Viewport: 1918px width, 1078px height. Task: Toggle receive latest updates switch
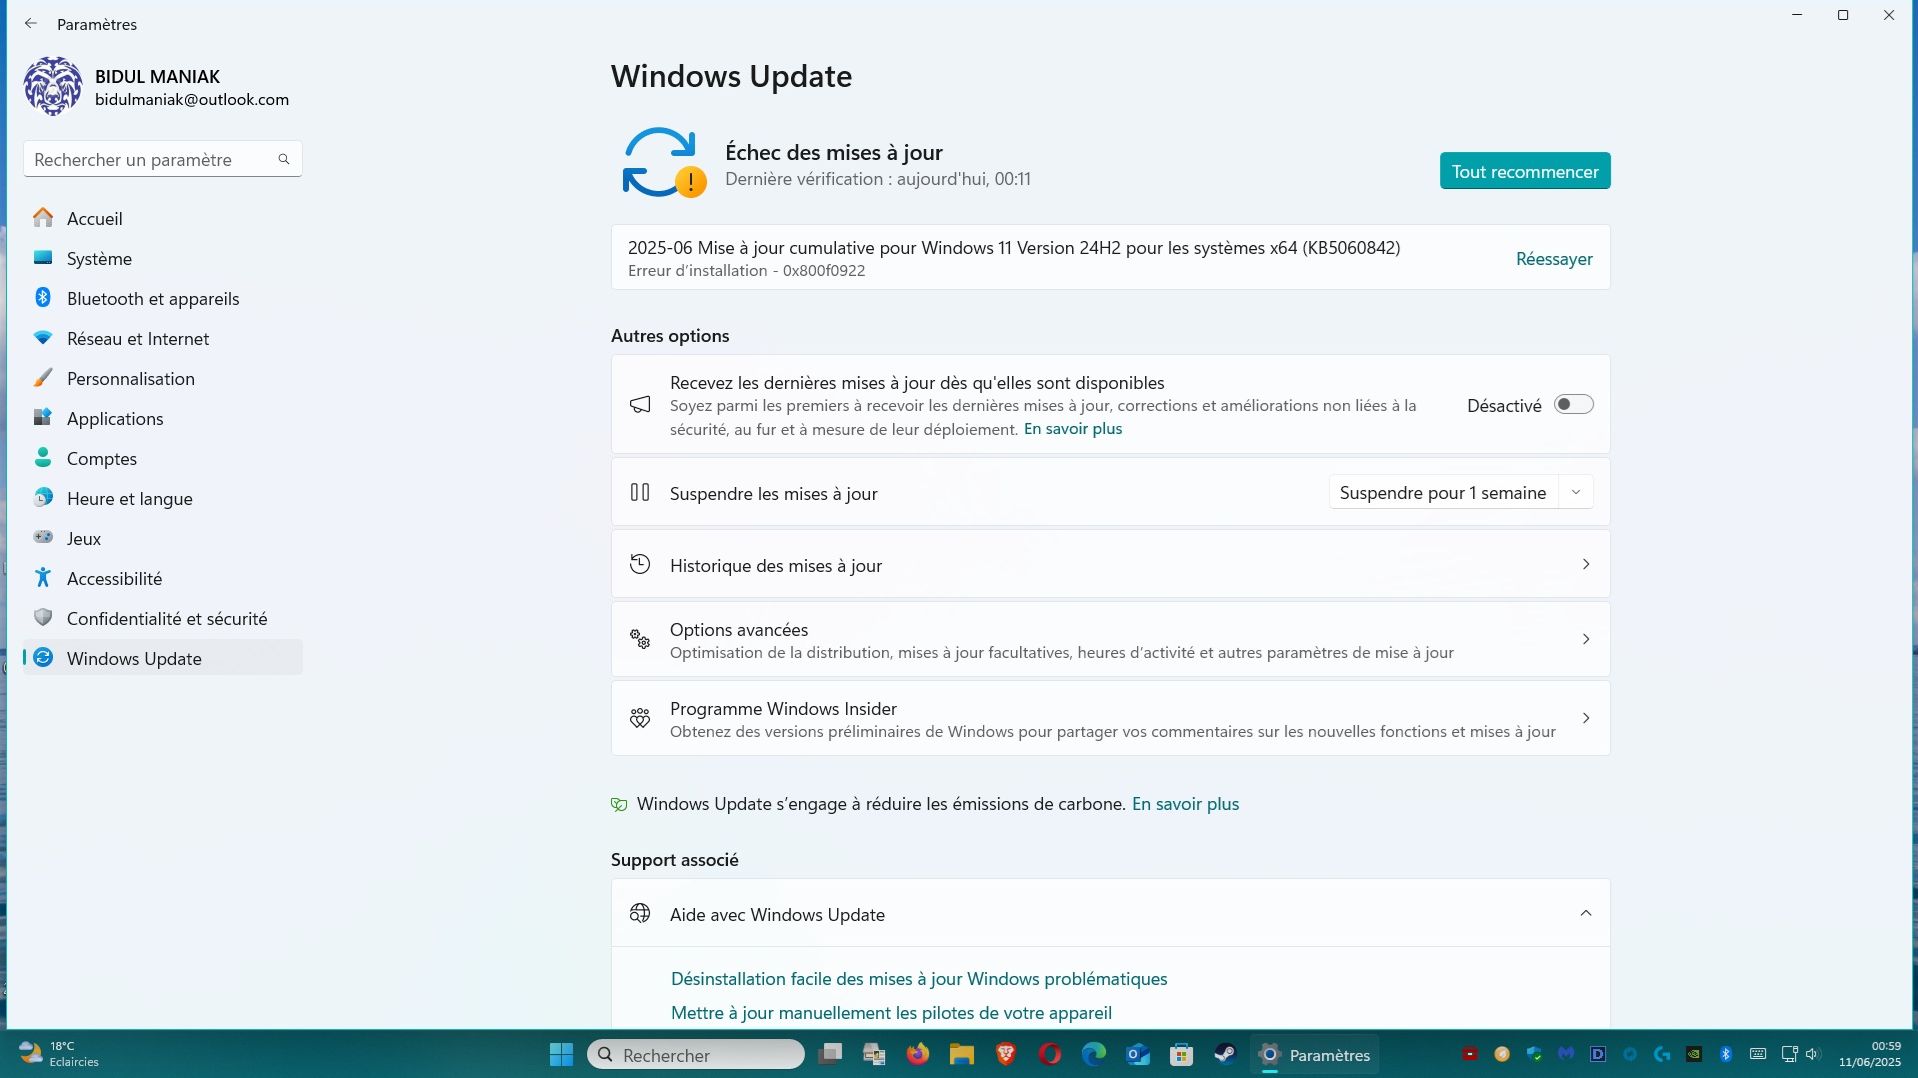(x=1573, y=405)
